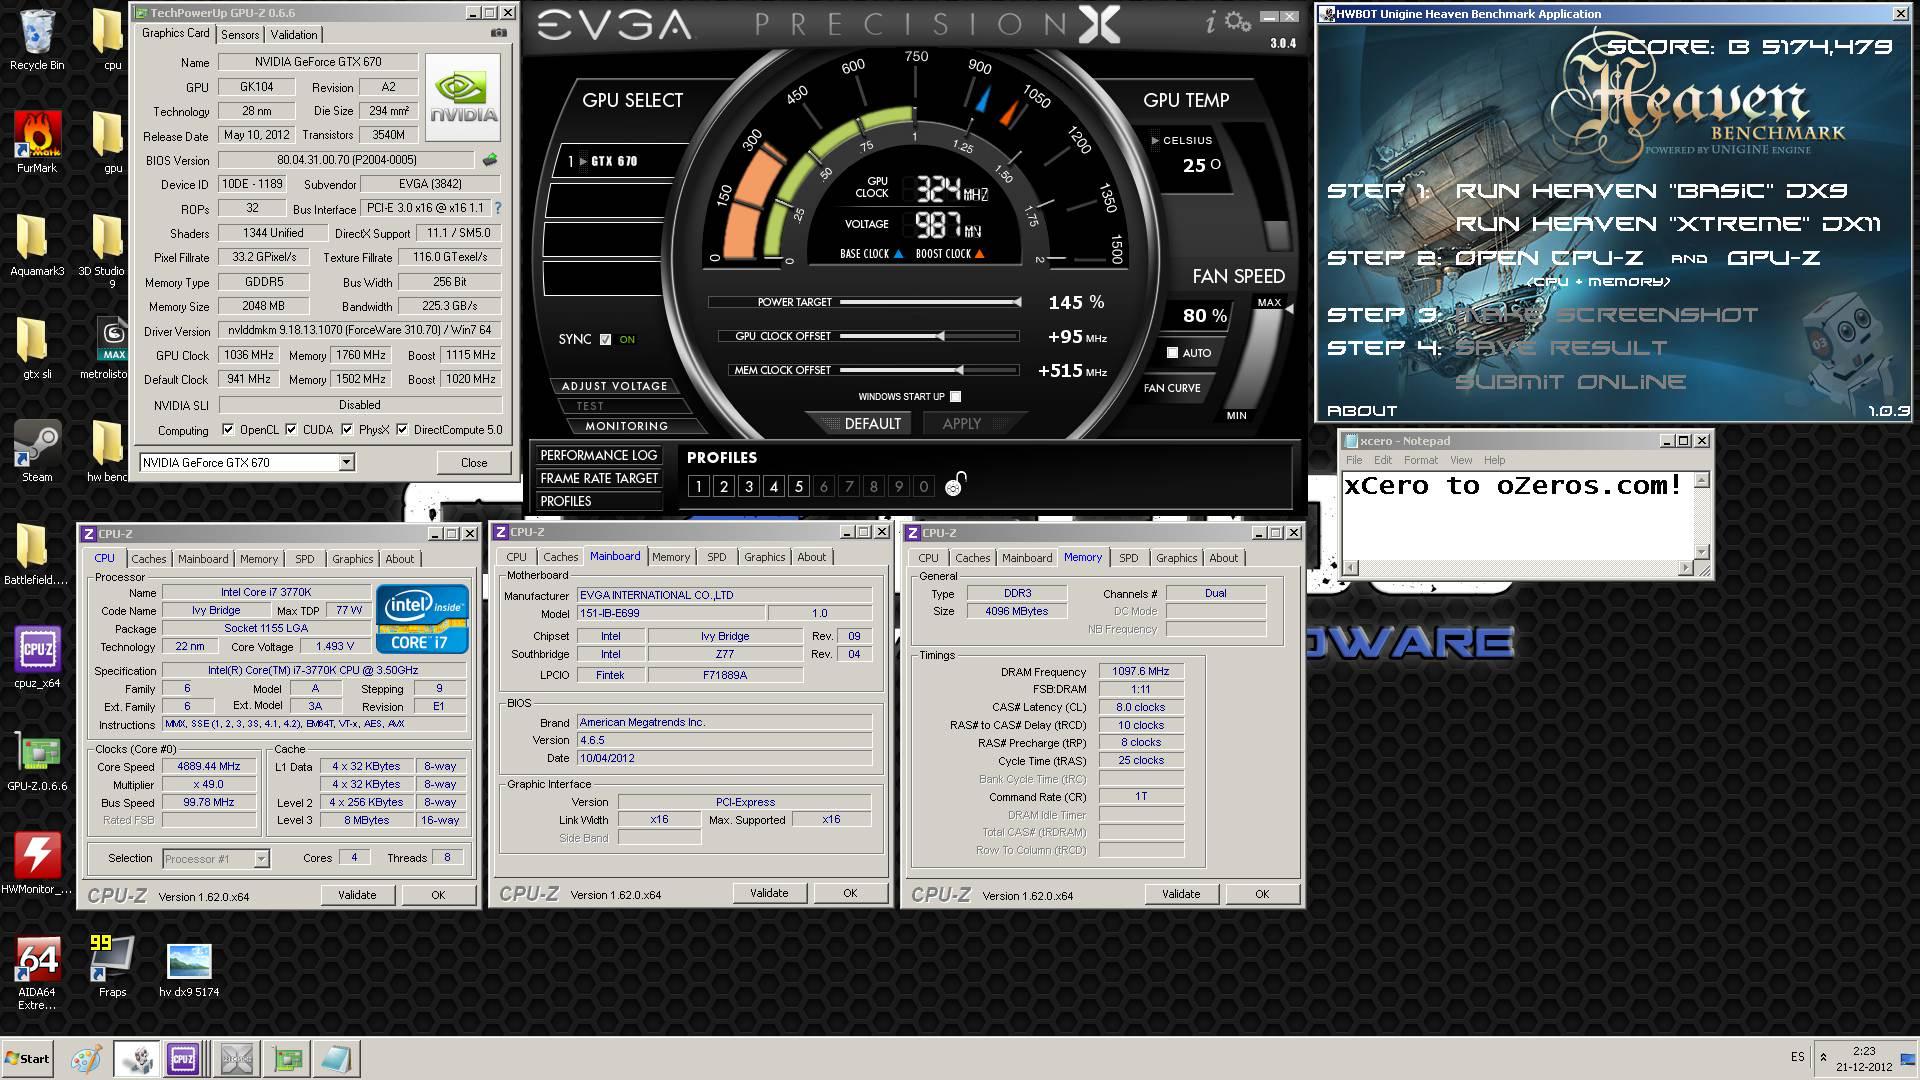1920x1080 pixels.
Task: Launch FurMark from the desktop
Action: (37, 141)
